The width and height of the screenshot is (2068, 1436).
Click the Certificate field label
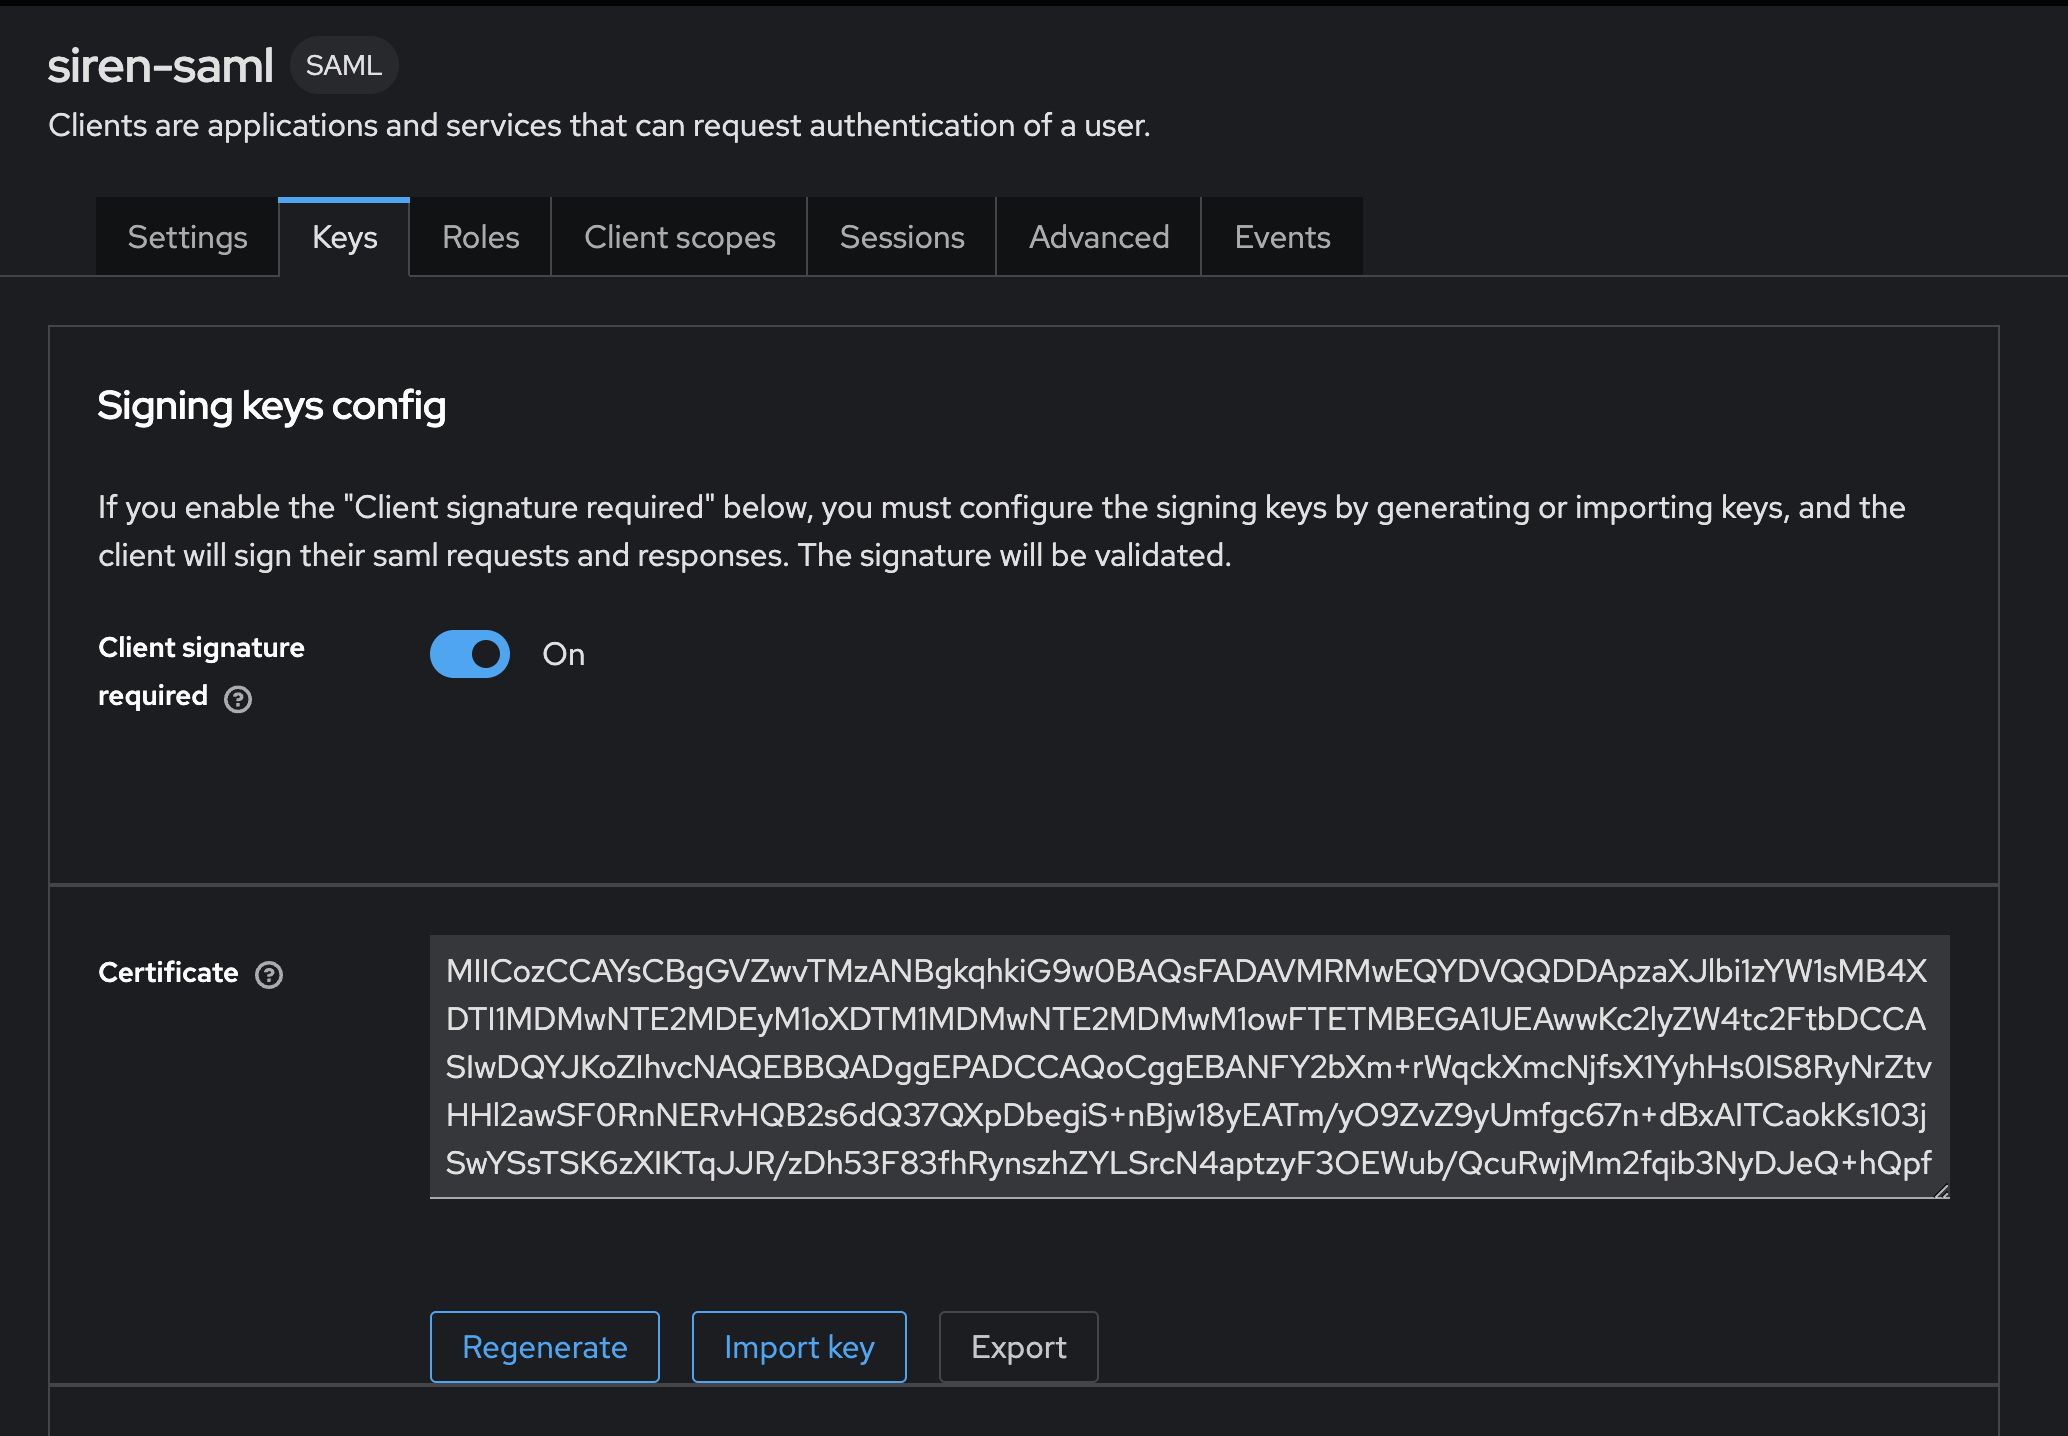(167, 971)
